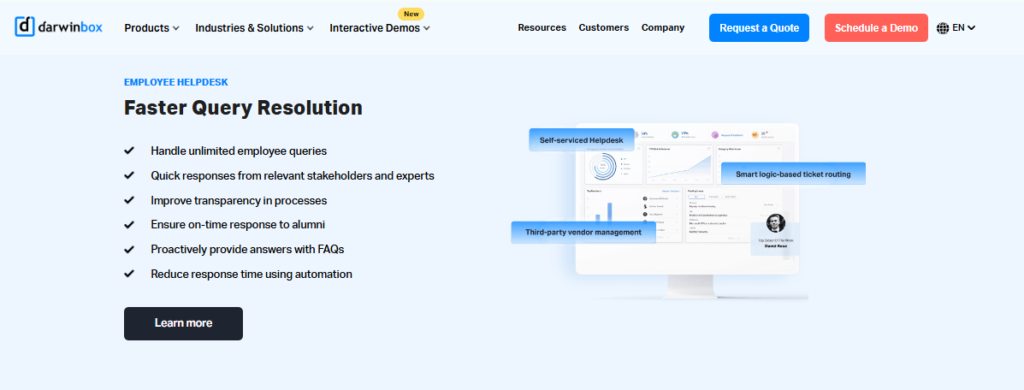
Task: Open the Customers page
Action: [603, 27]
